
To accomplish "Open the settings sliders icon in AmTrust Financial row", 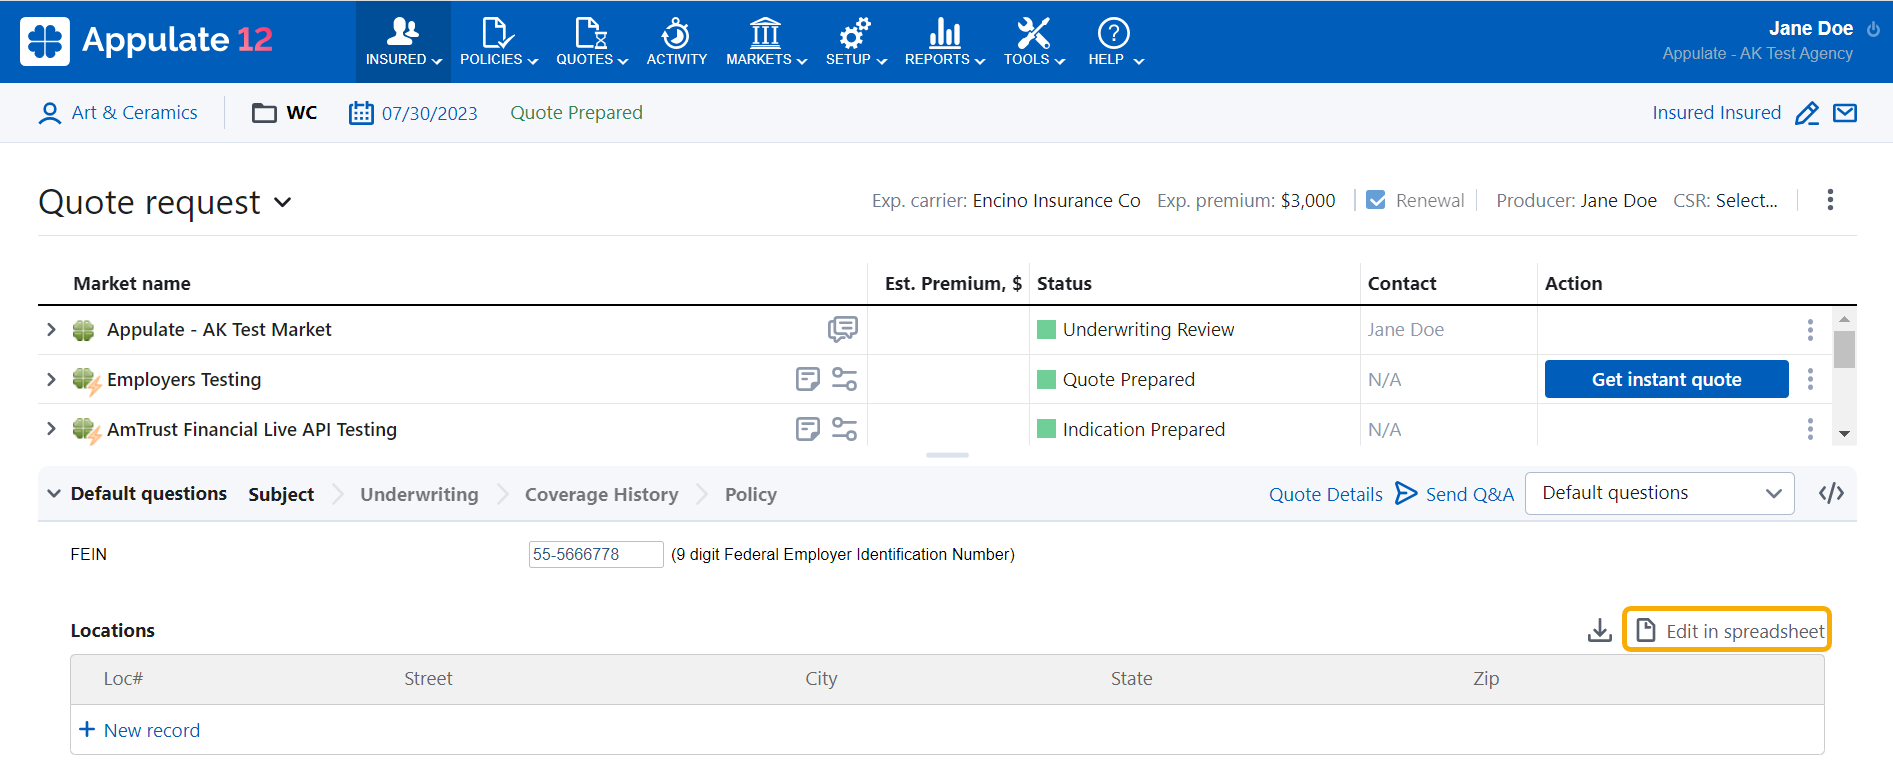I will pyautogui.click(x=845, y=429).
